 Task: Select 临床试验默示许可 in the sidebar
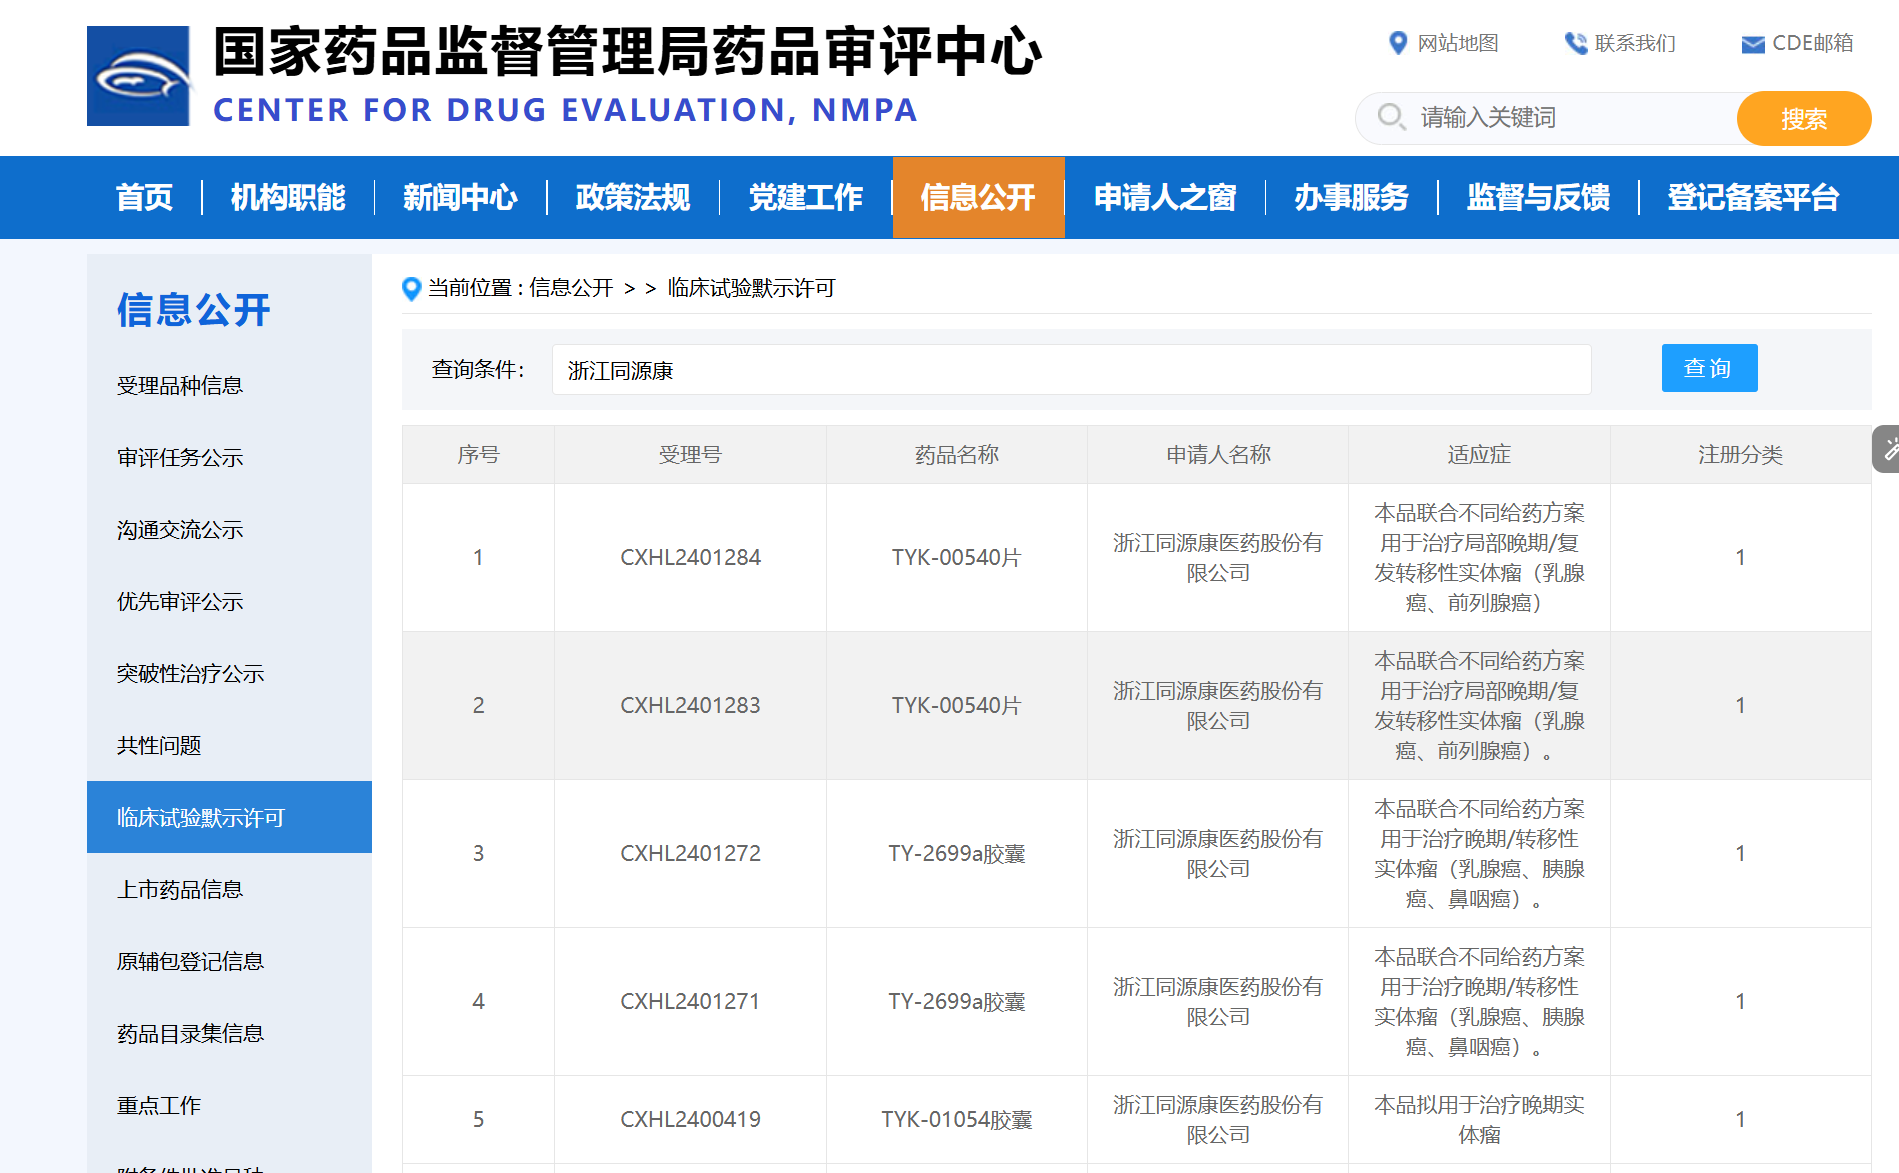point(229,817)
